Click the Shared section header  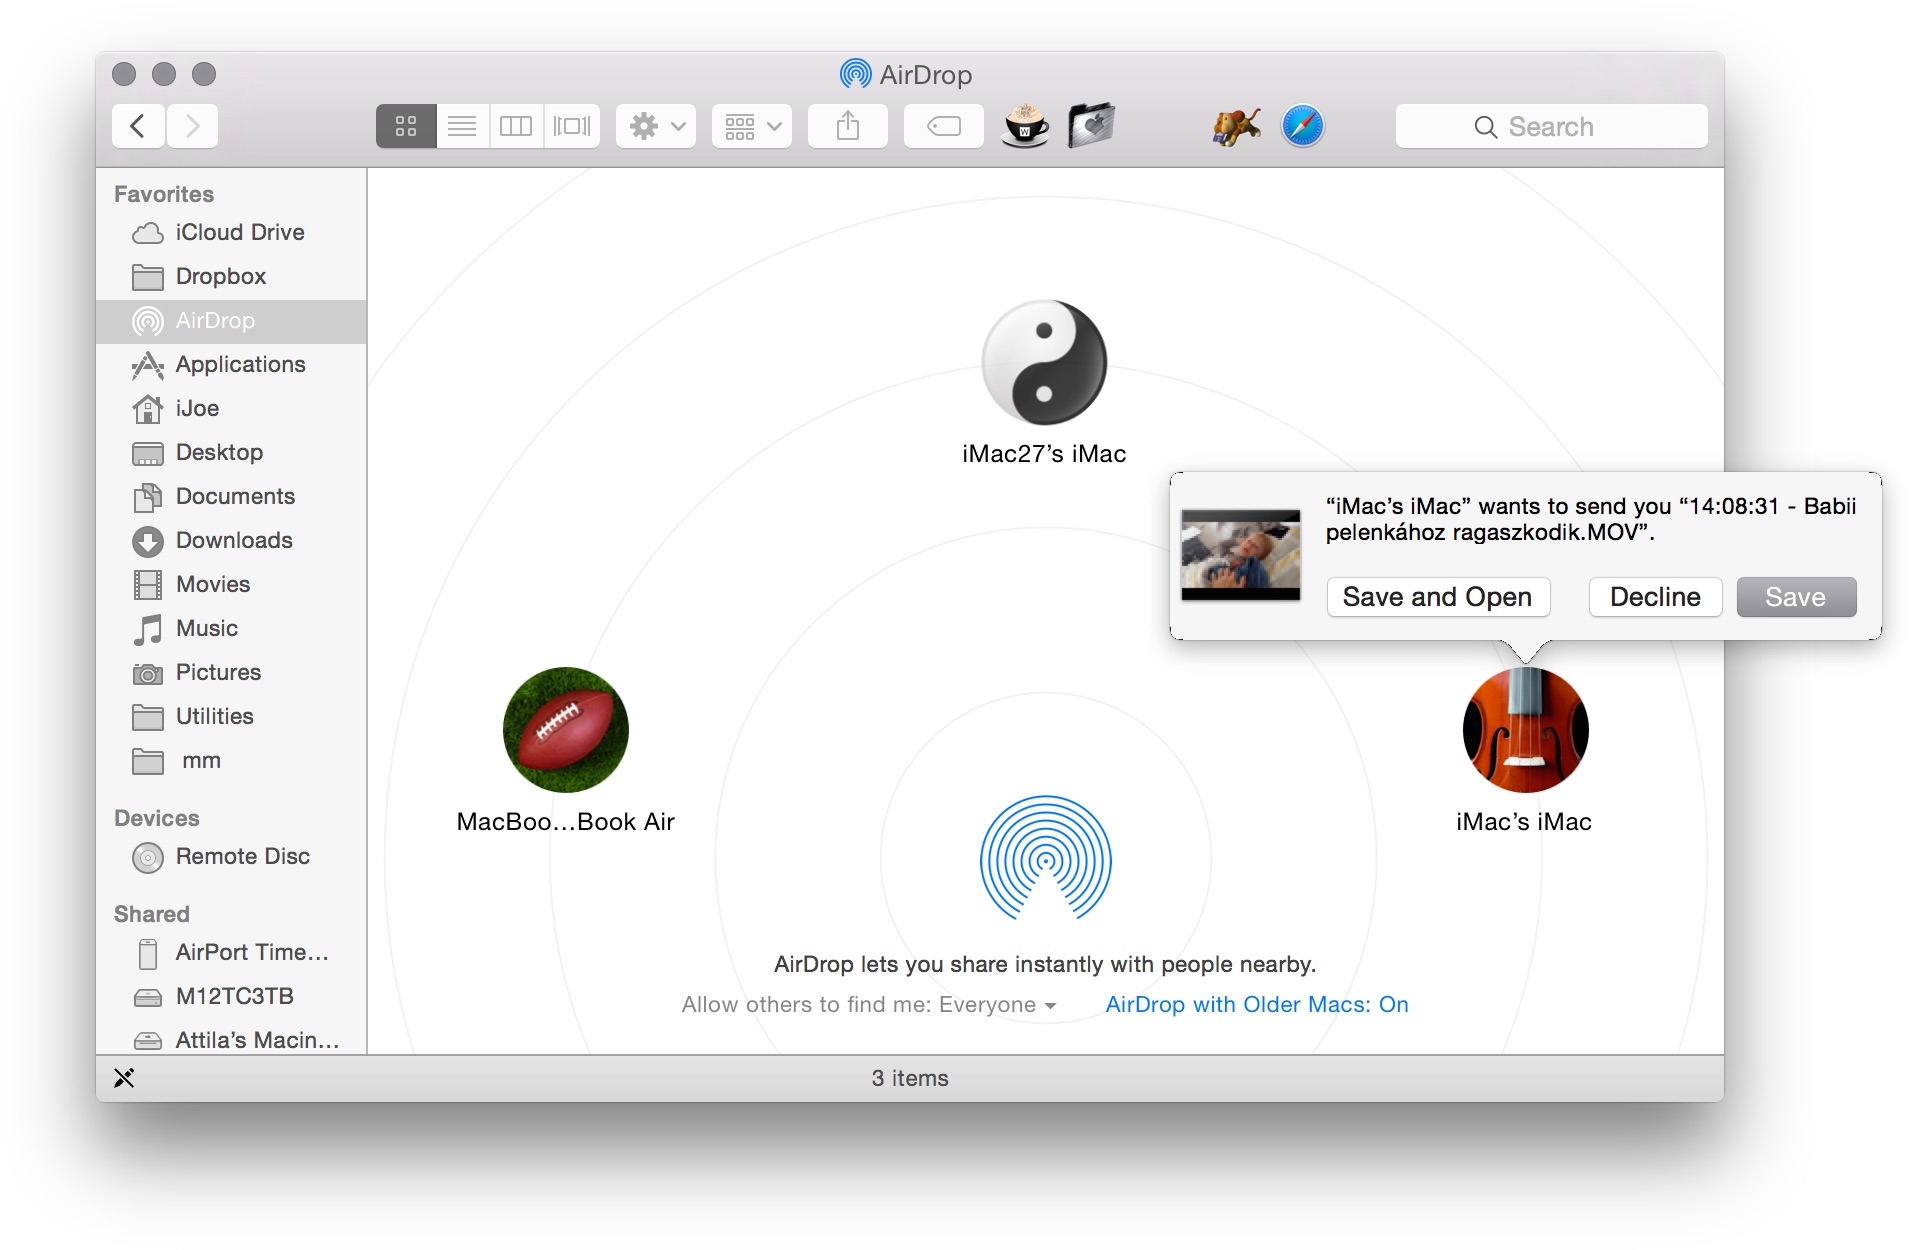pyautogui.click(x=152, y=914)
